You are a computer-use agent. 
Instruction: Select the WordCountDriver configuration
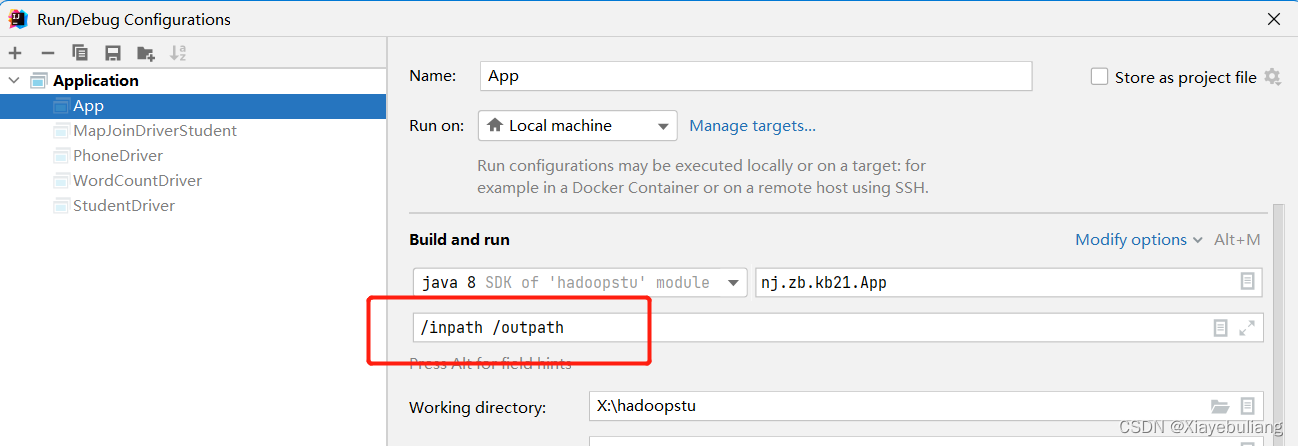[137, 181]
